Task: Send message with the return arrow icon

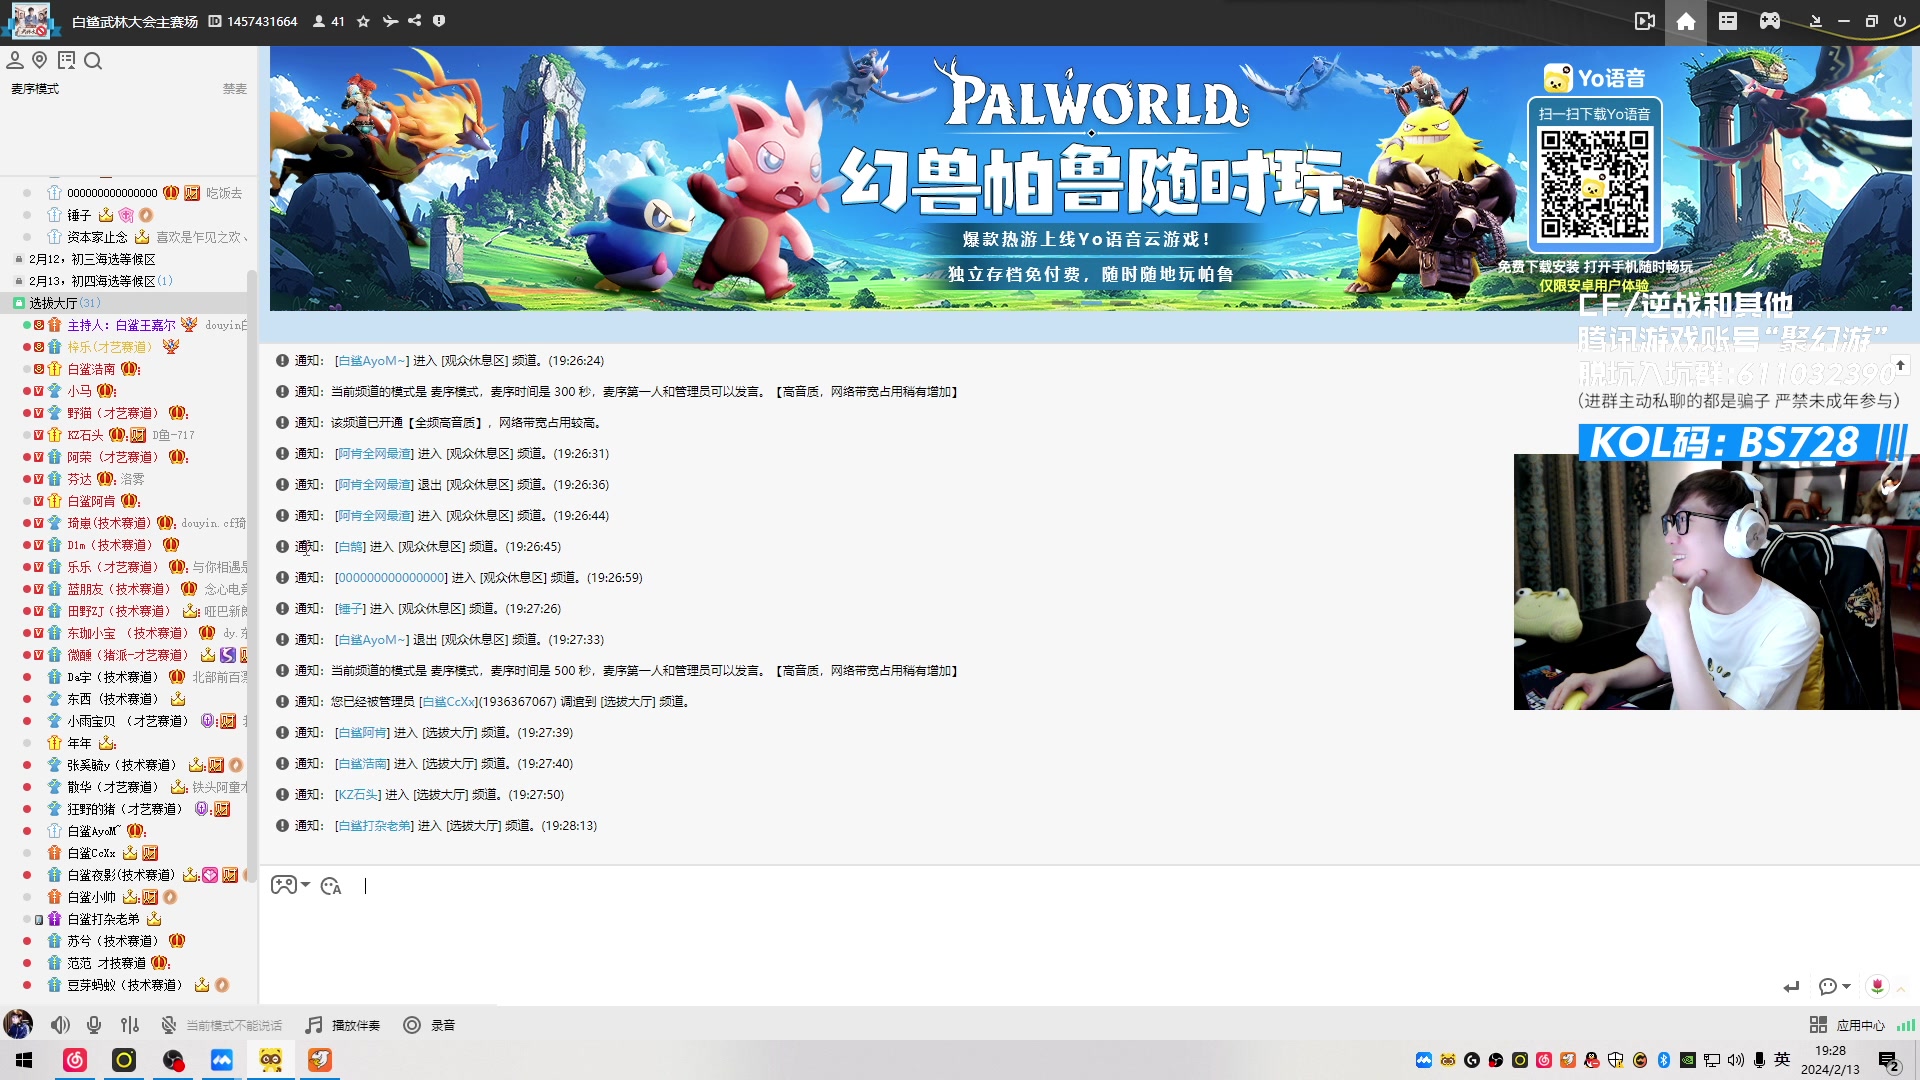Action: coord(1791,987)
